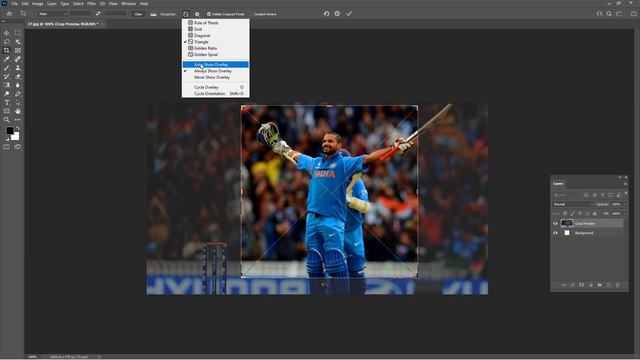Select the Rectangle shape tool

[7, 111]
